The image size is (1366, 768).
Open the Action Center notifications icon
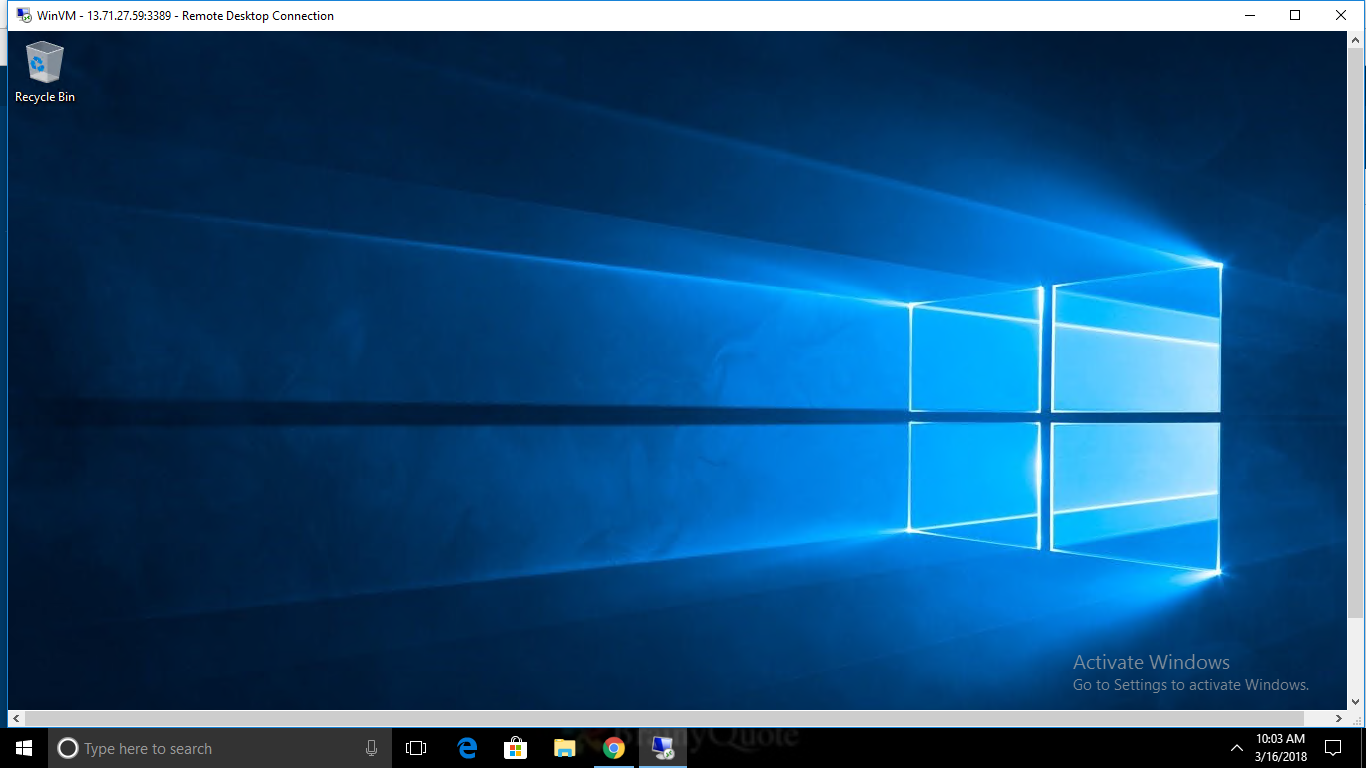click(1332, 748)
